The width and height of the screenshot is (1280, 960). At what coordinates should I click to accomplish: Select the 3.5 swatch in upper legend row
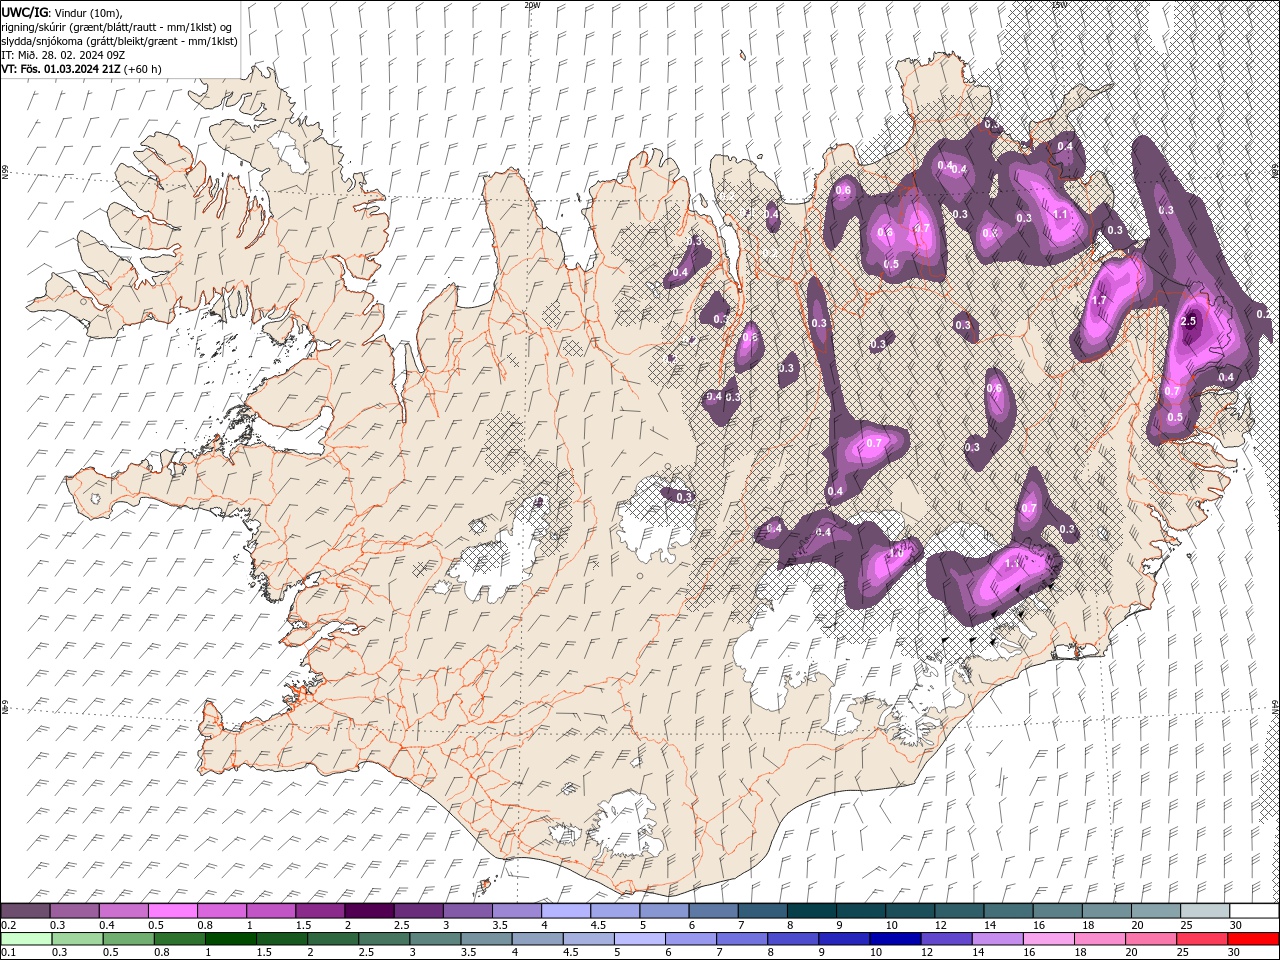(517, 911)
